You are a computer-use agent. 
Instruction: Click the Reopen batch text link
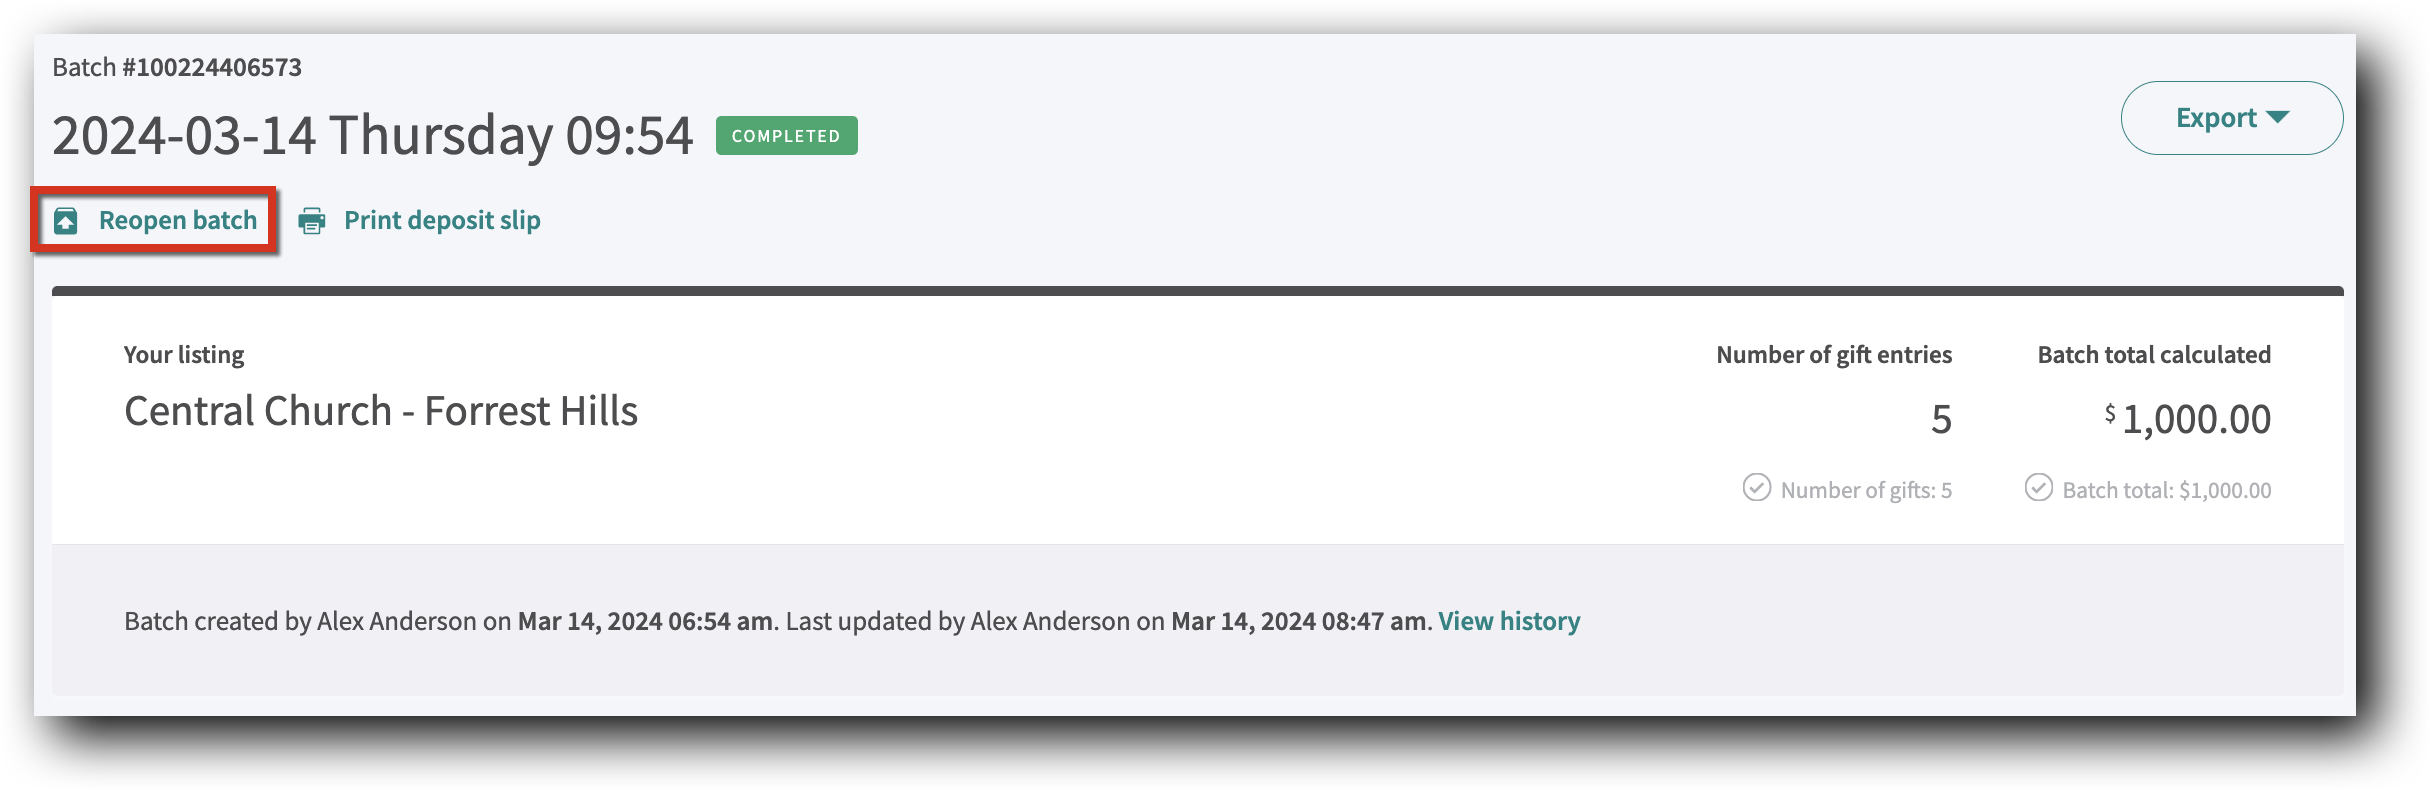point(178,221)
